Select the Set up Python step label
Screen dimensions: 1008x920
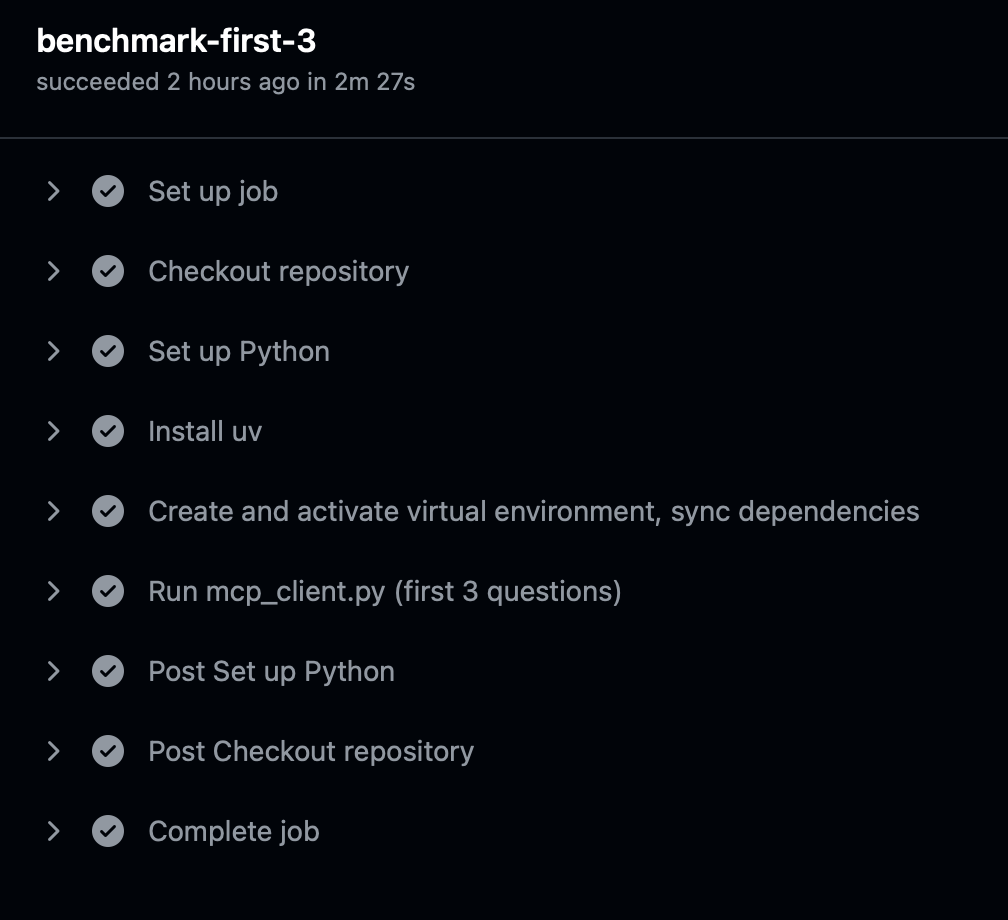click(x=238, y=351)
